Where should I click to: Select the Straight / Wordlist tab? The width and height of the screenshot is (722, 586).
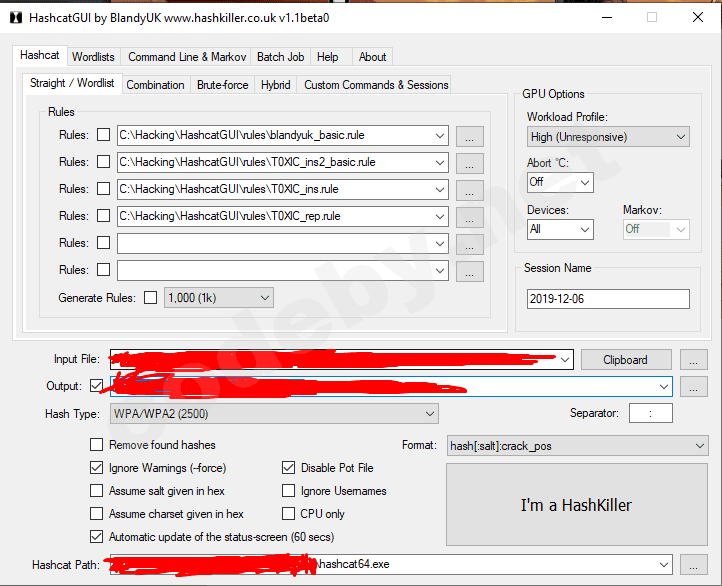point(72,83)
